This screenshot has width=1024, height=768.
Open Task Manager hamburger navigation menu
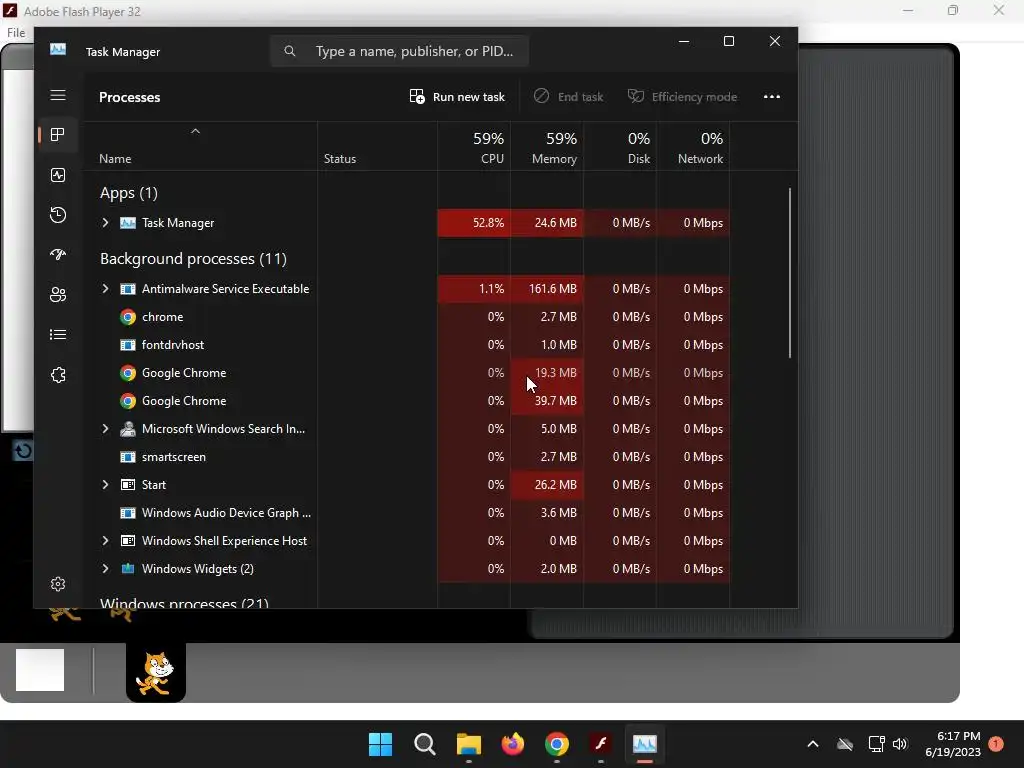[57, 95]
